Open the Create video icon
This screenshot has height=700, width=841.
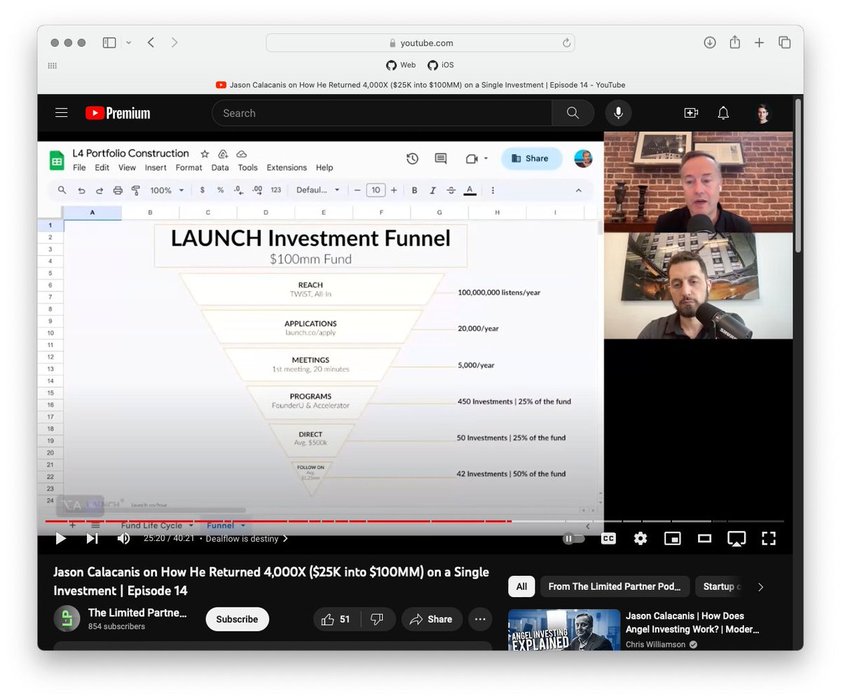pos(690,113)
